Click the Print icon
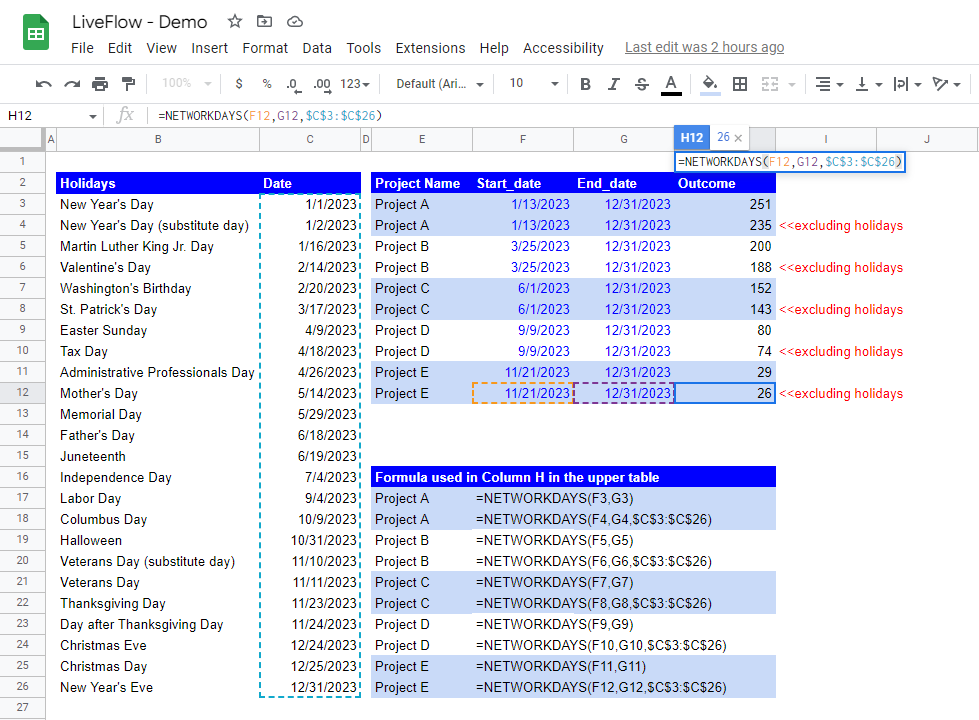The width and height of the screenshot is (979, 720). point(100,84)
